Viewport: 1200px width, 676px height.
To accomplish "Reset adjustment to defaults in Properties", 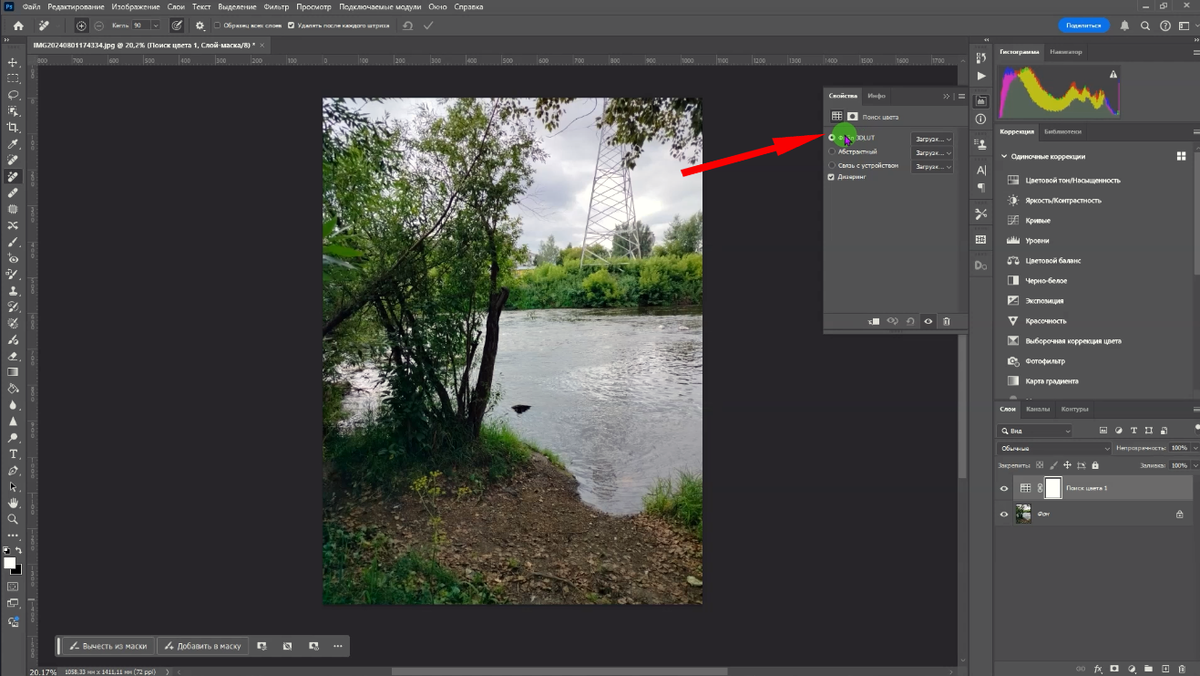I will 910,322.
